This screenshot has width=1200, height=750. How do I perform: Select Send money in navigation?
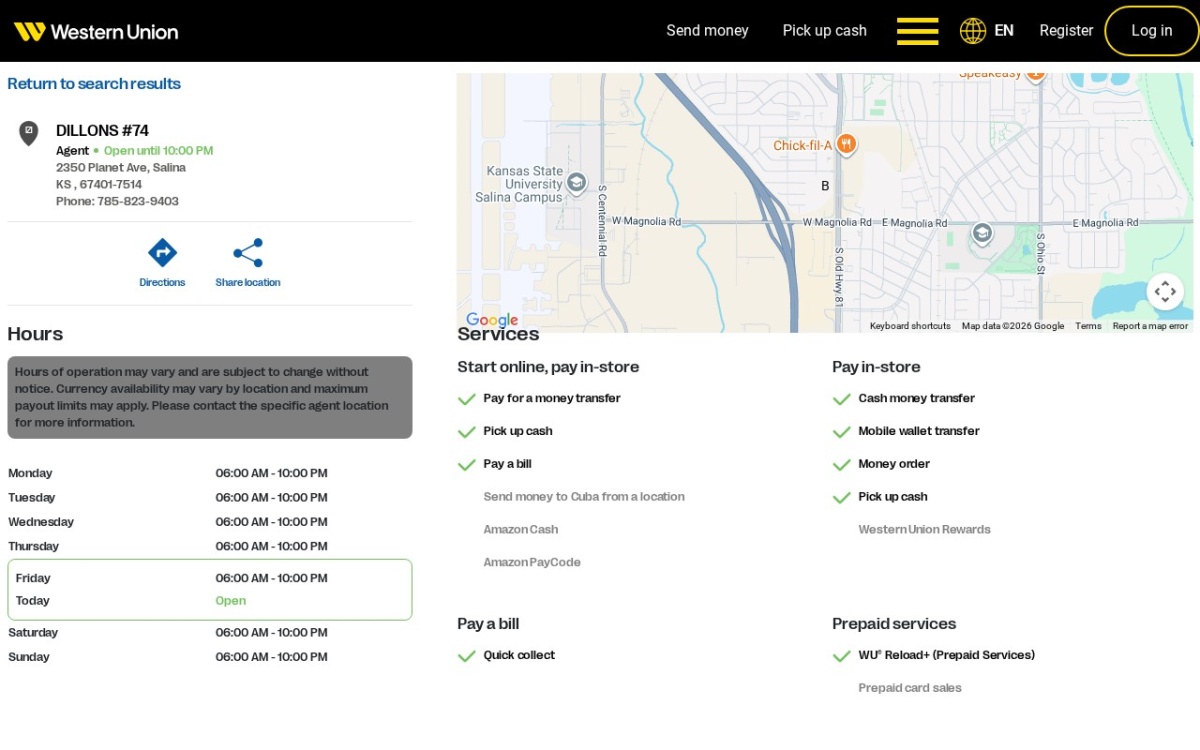(707, 31)
